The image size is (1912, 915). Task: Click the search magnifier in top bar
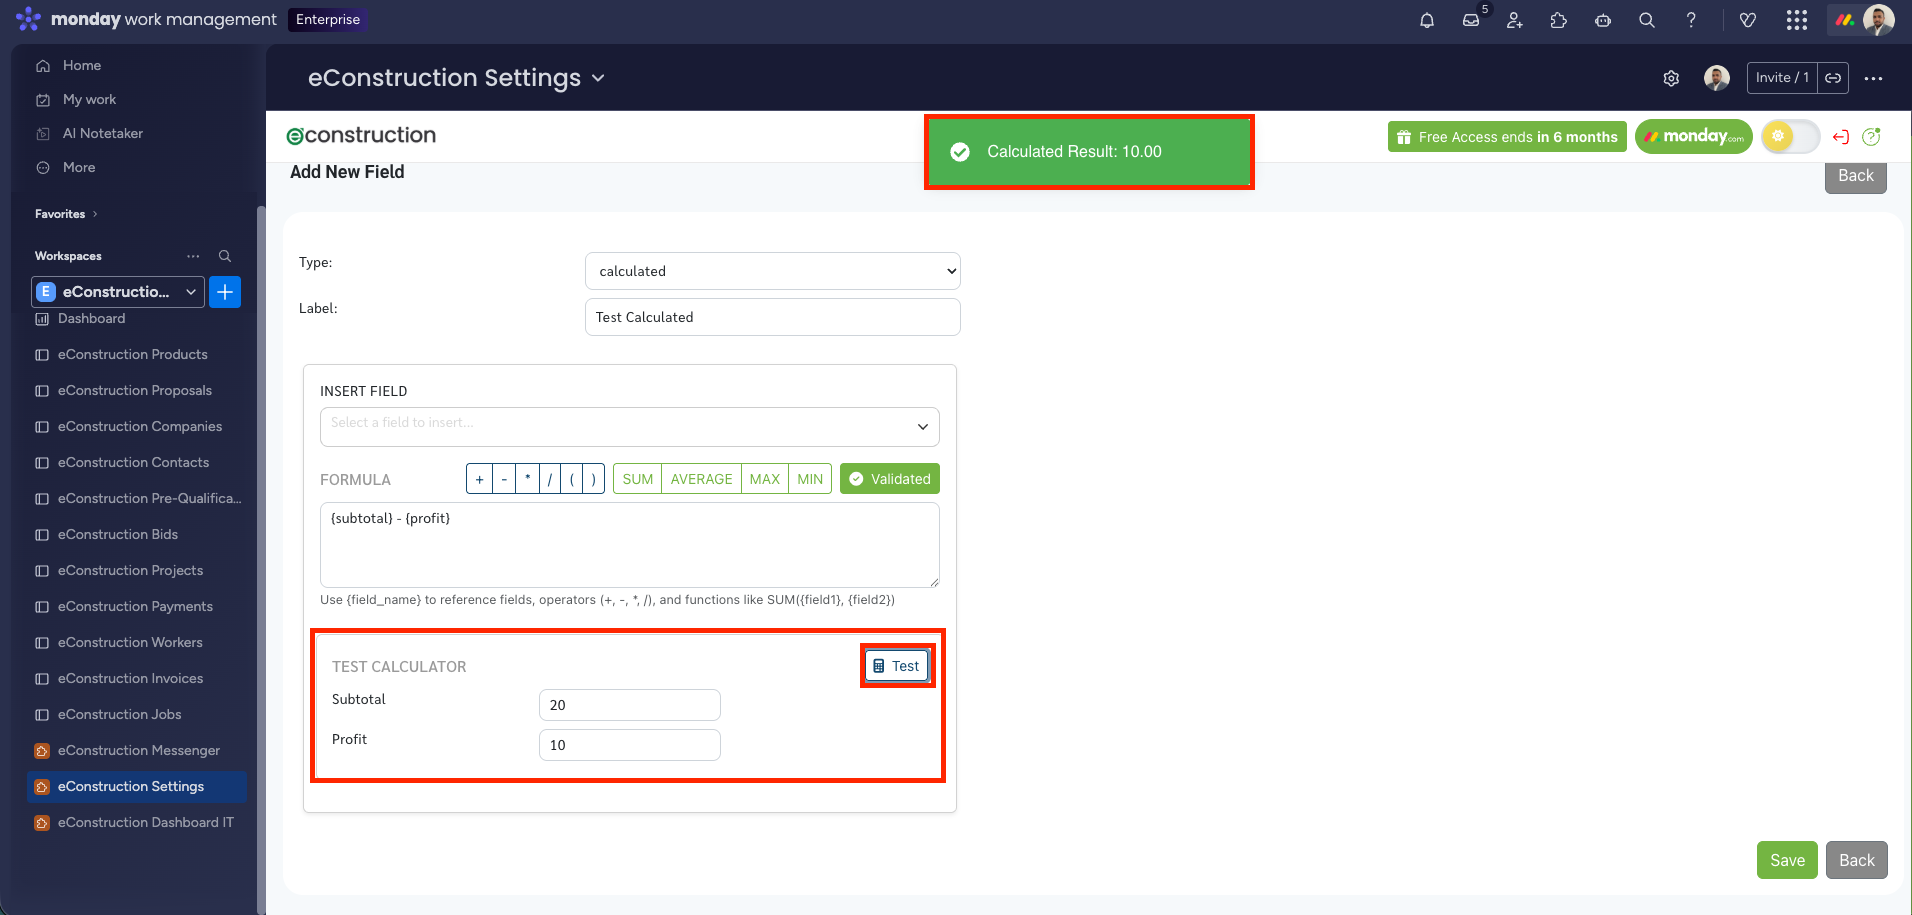pos(1647,20)
